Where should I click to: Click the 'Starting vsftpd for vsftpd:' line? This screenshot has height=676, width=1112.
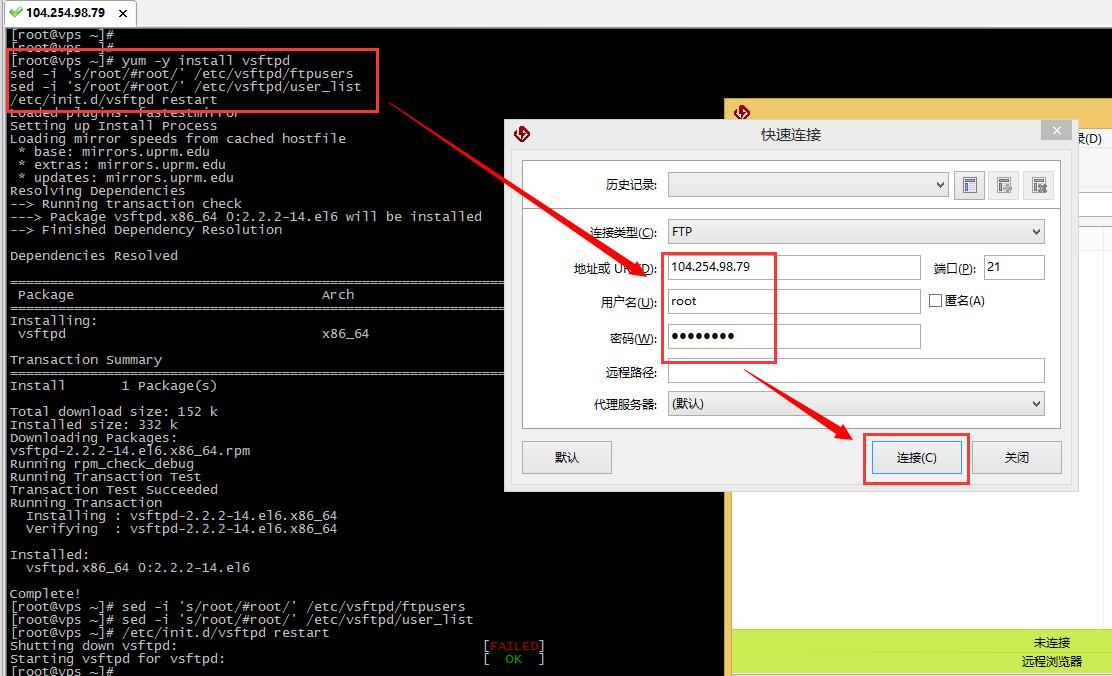[117, 658]
